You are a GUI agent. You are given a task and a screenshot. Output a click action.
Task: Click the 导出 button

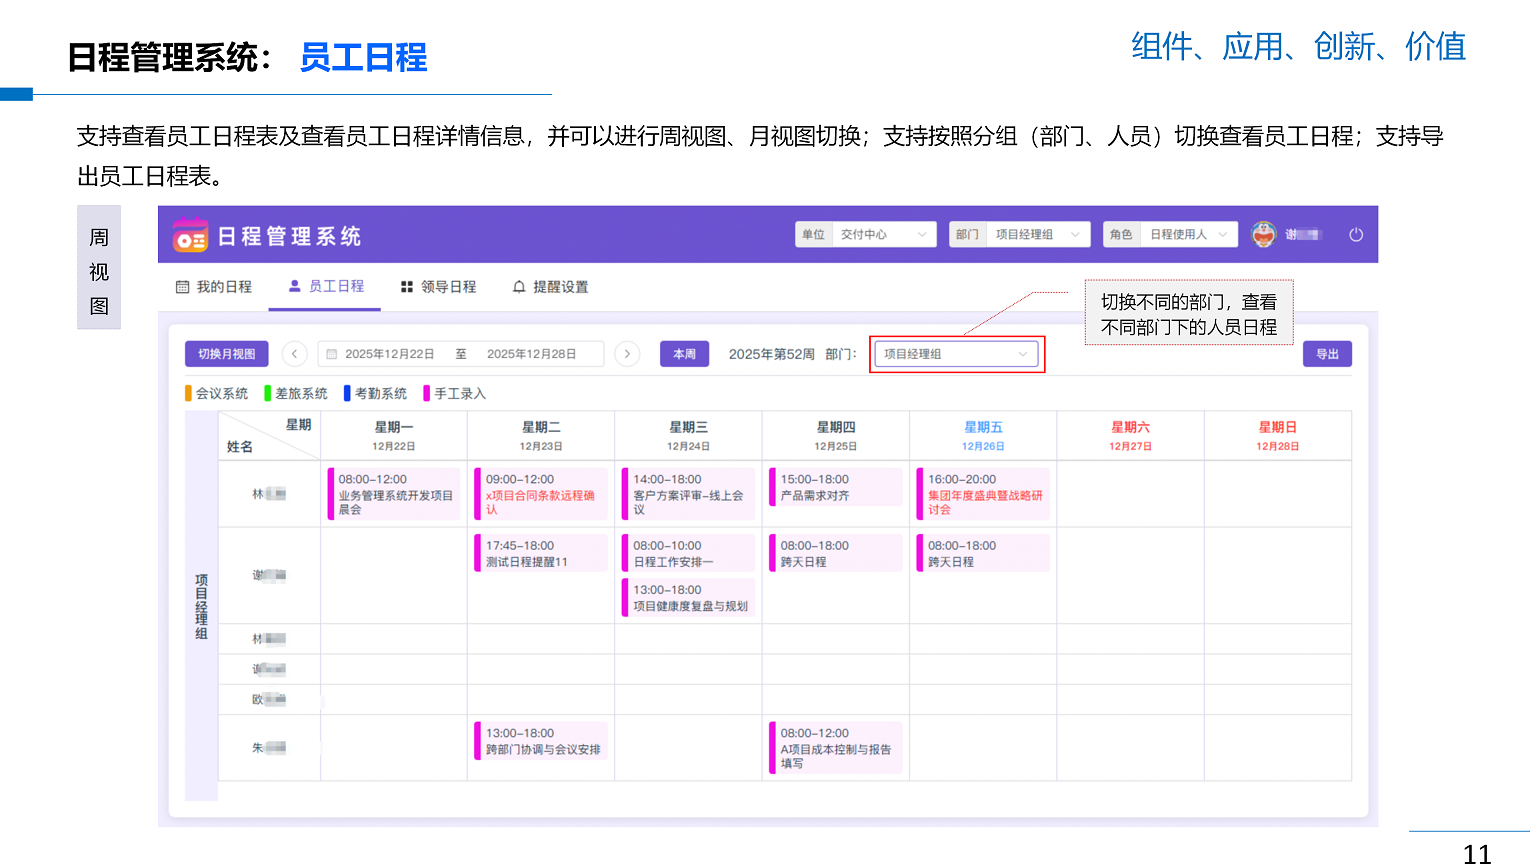1327,354
